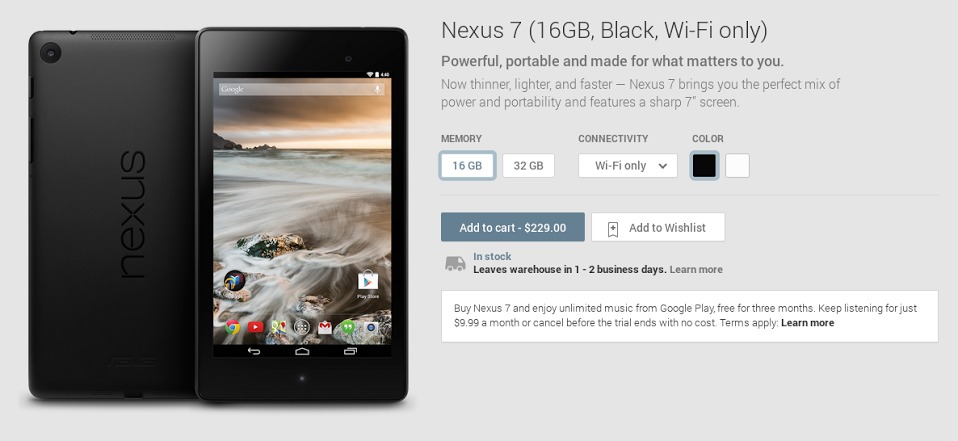Select the 32 GB memory option
This screenshot has width=958, height=441.
click(528, 166)
